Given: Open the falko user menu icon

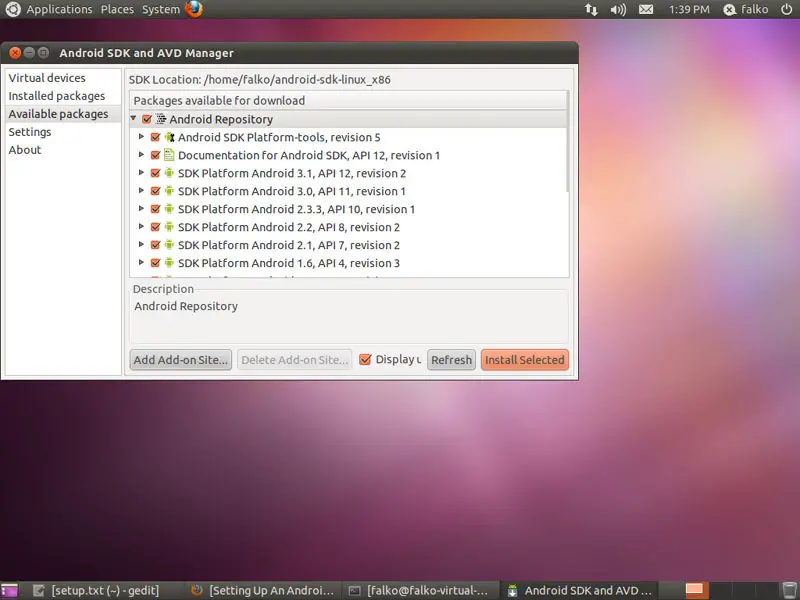Looking at the screenshot, I should click(730, 9).
